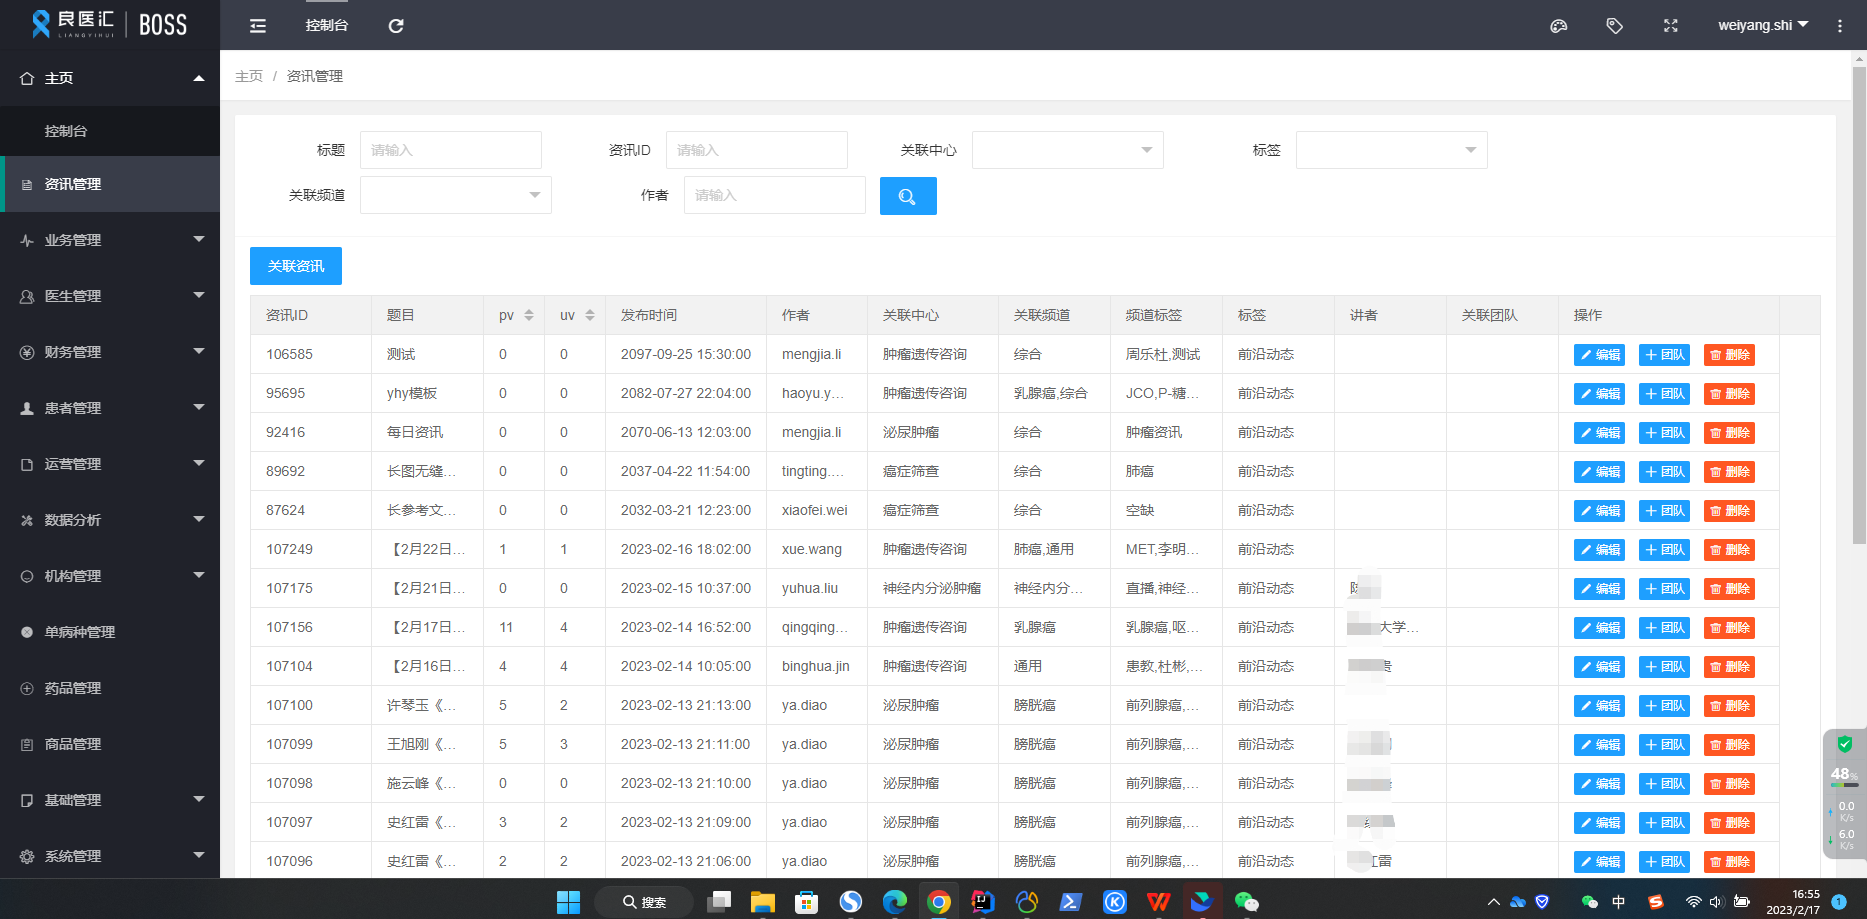Screen dimensions: 1867x919
Task: Edit row 106585 with 编辑
Action: click(1599, 355)
